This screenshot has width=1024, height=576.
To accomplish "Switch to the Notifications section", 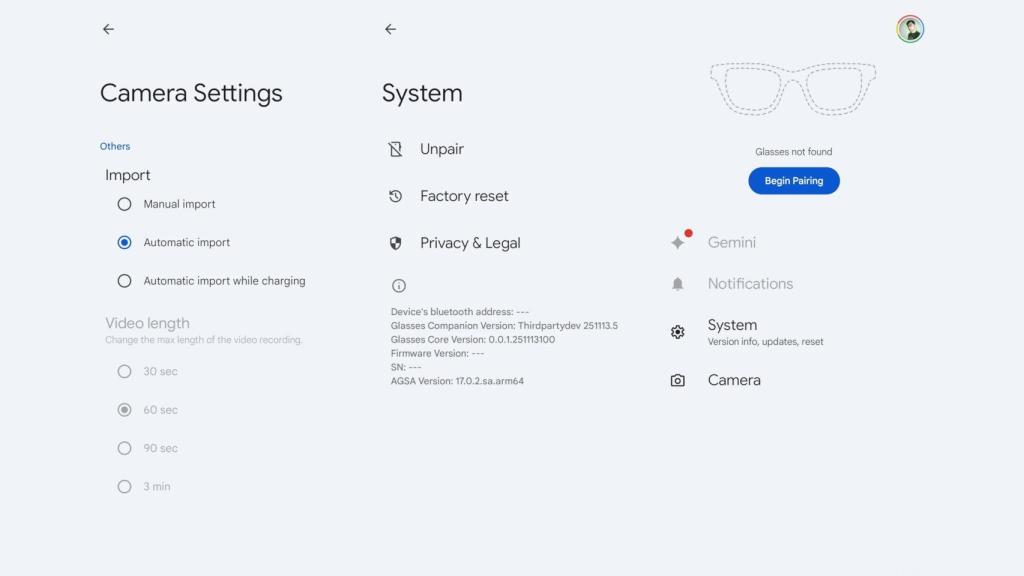I will 750,284.
